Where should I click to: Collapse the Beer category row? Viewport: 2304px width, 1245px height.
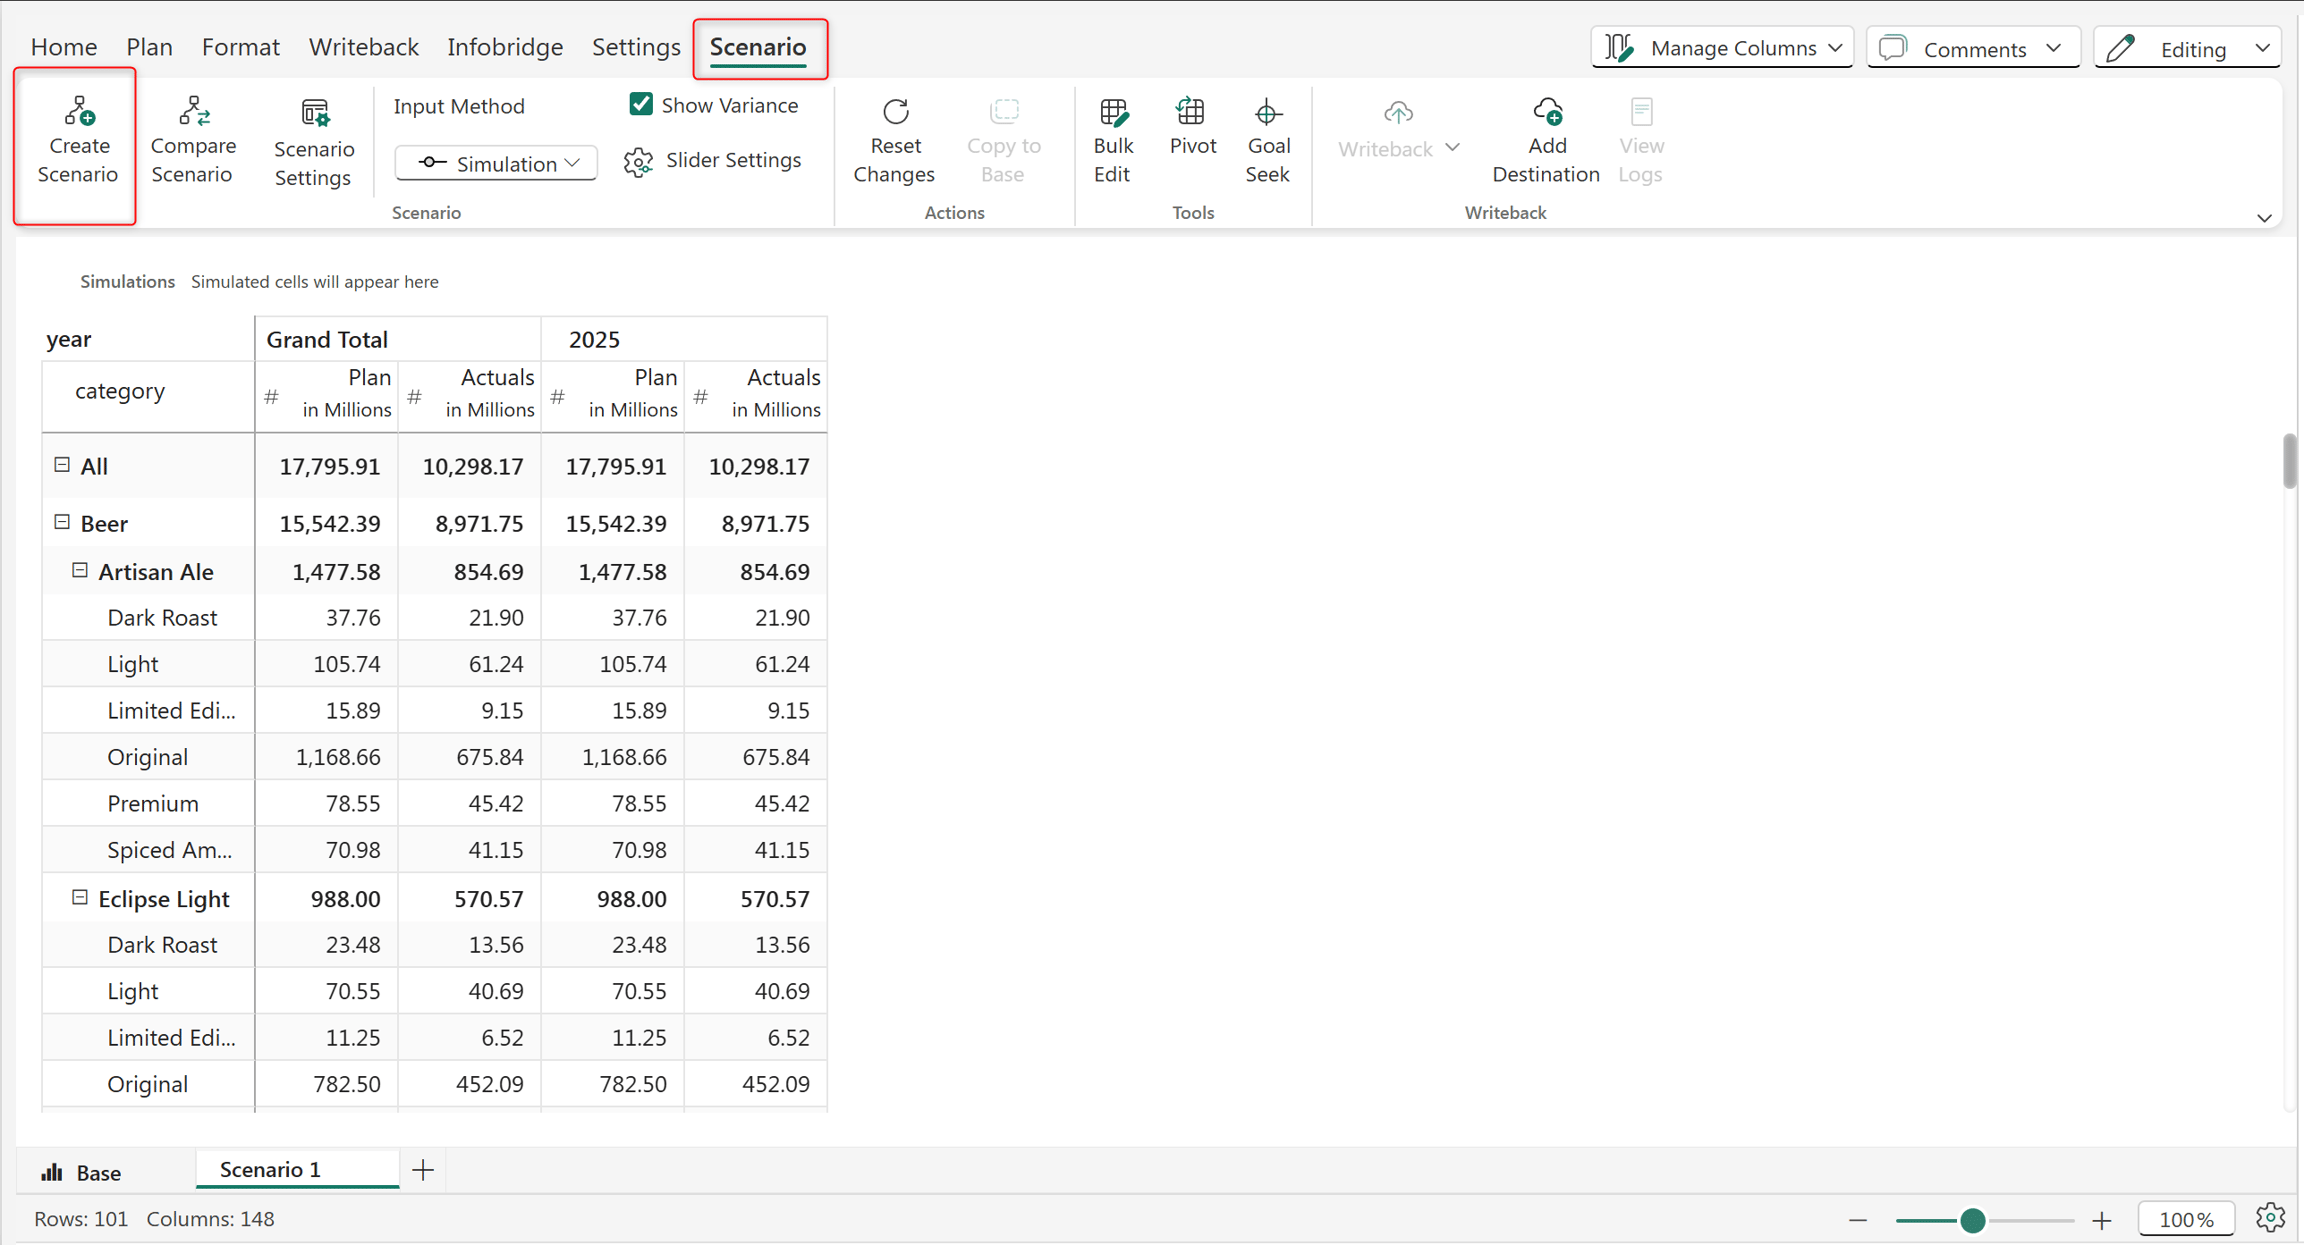click(62, 522)
